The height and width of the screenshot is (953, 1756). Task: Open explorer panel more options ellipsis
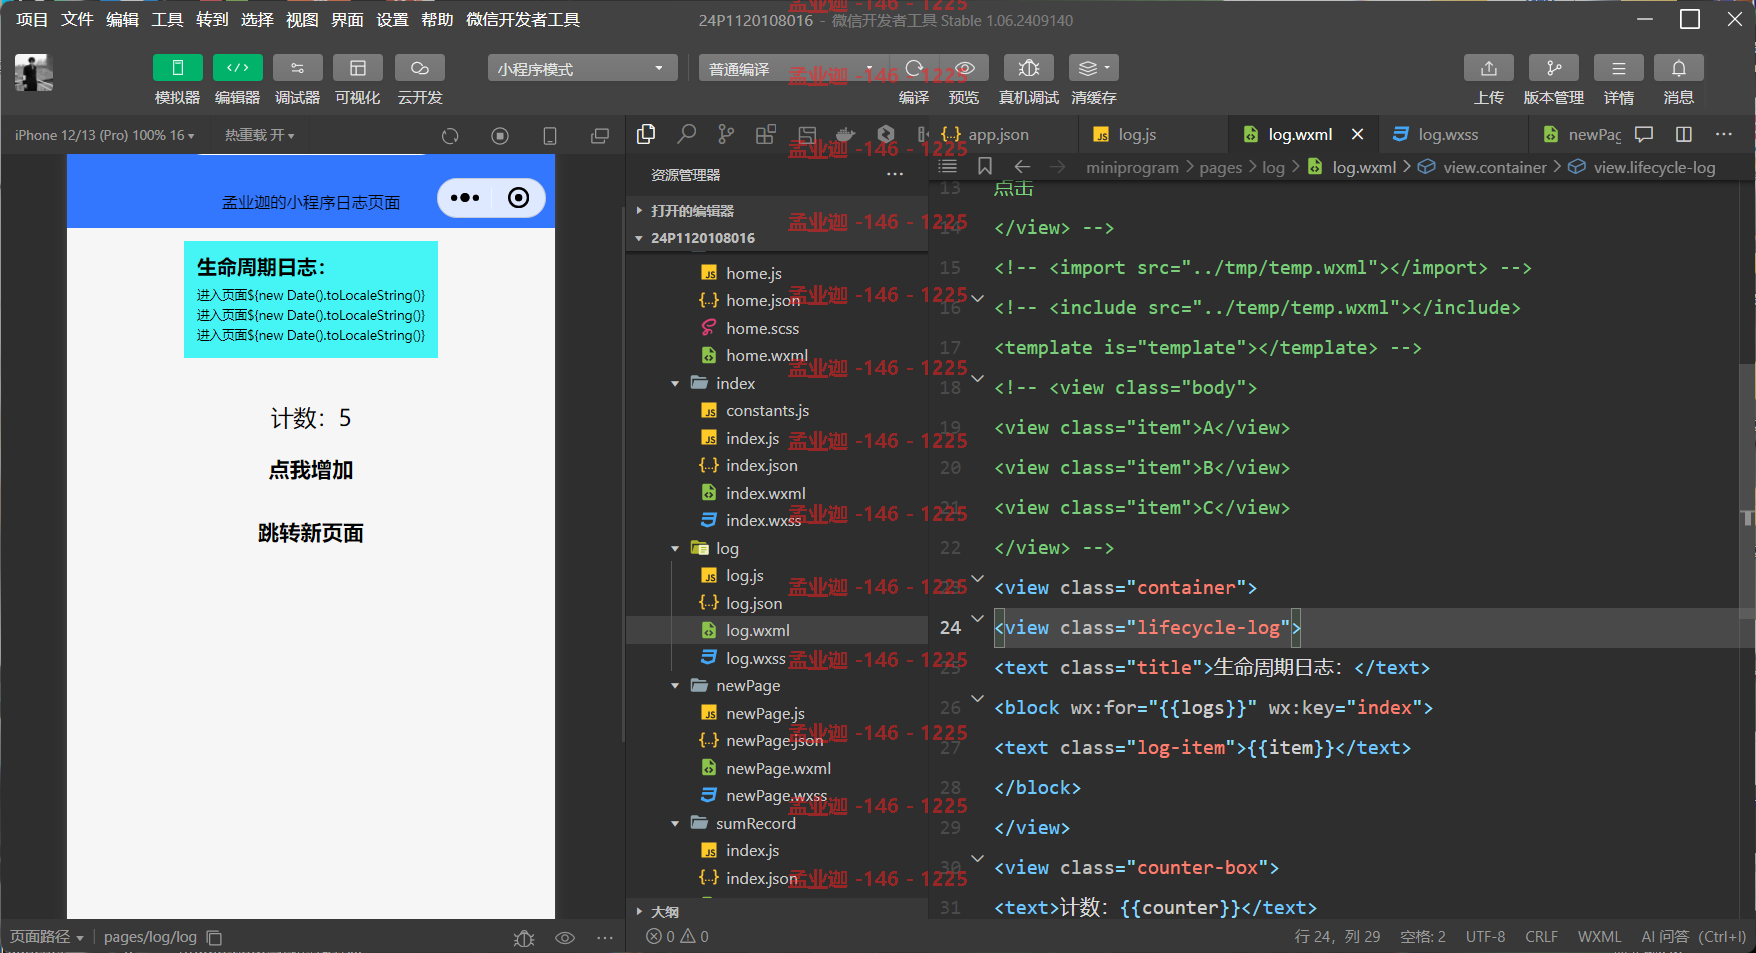[895, 175]
